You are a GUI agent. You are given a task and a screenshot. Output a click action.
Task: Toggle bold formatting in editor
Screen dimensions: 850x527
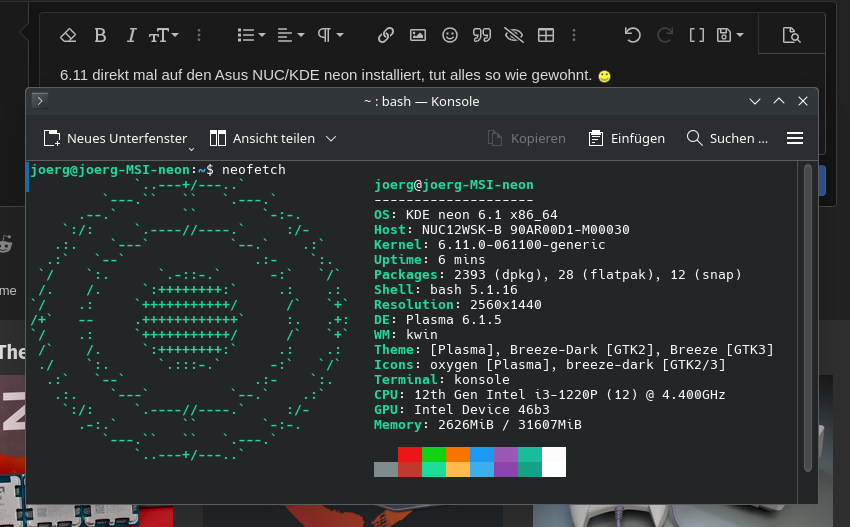click(x=100, y=36)
